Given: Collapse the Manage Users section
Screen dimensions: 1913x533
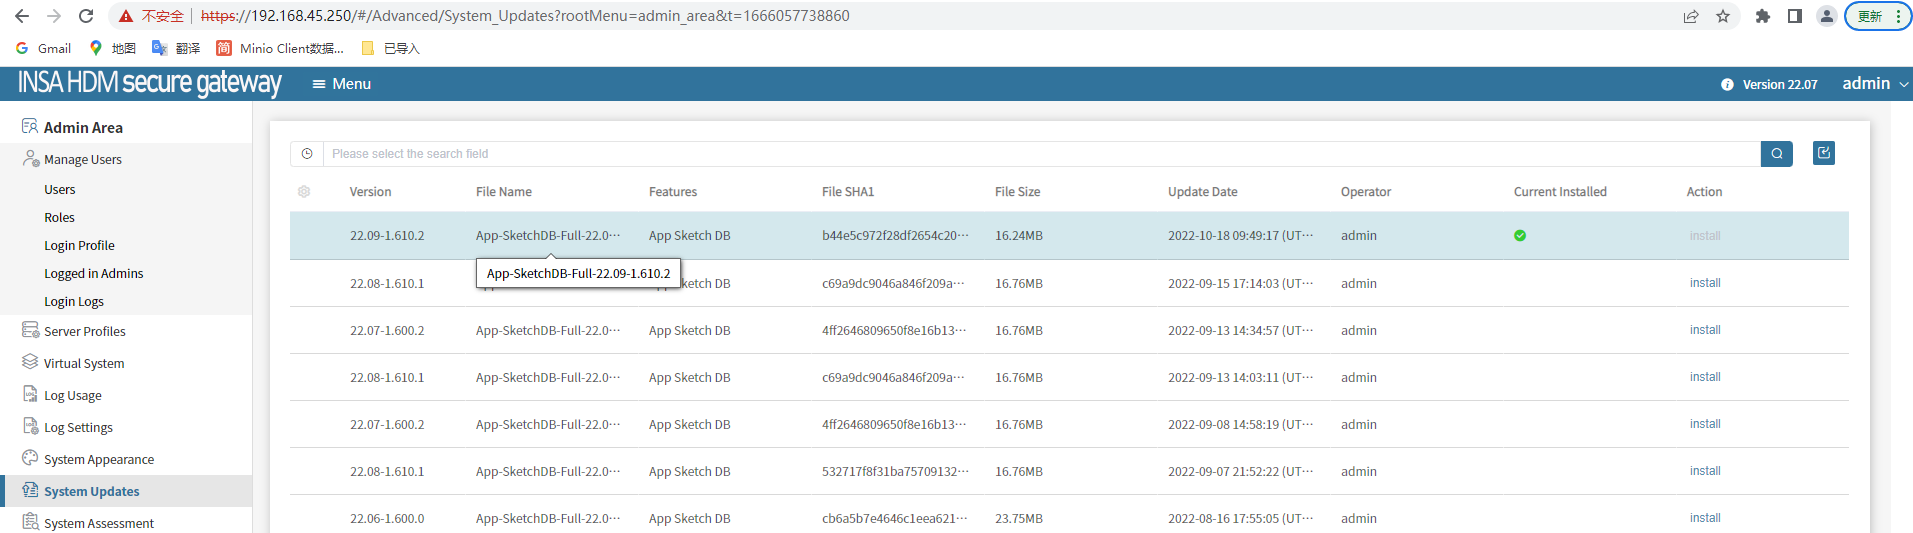Looking at the screenshot, I should tap(82, 160).
